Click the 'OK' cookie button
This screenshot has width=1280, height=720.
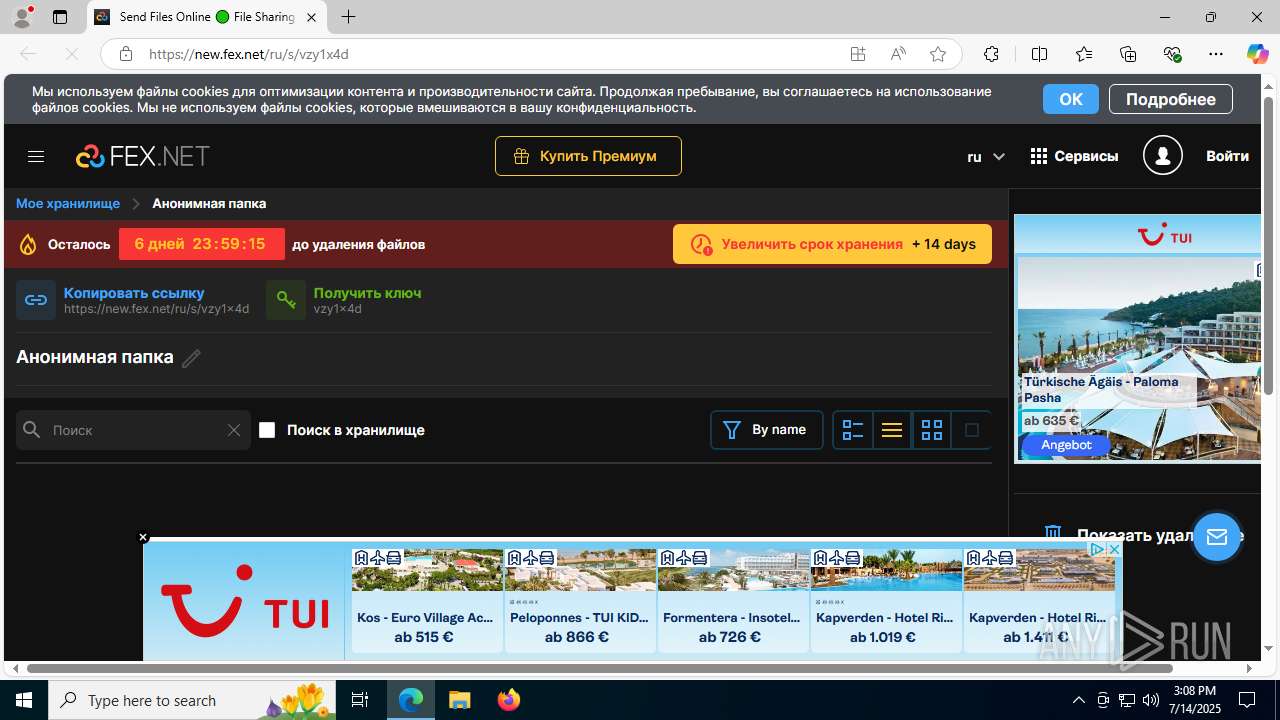(x=1071, y=99)
